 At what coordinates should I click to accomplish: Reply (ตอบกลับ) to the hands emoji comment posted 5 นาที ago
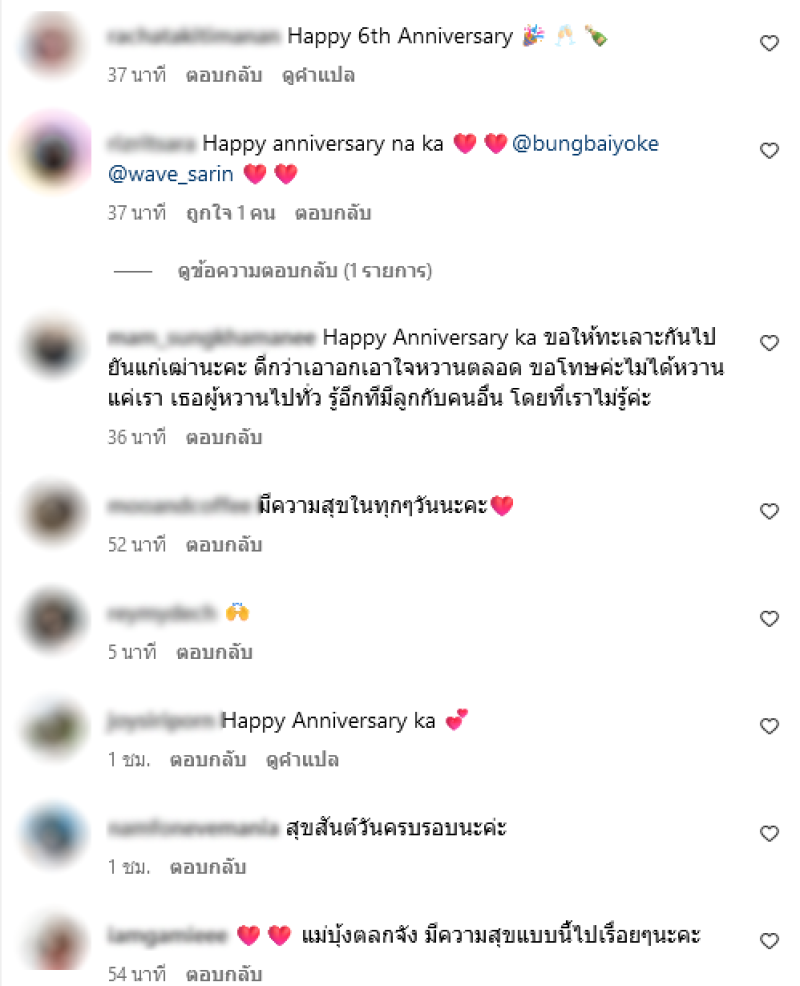click(214, 652)
